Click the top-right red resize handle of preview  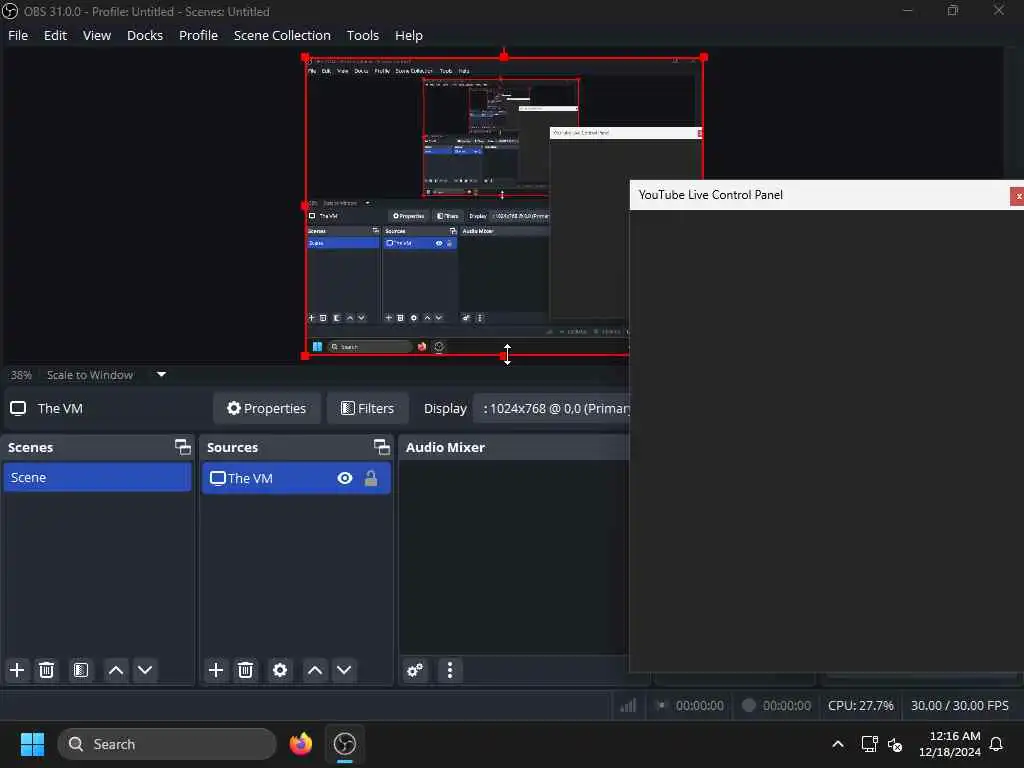click(703, 57)
